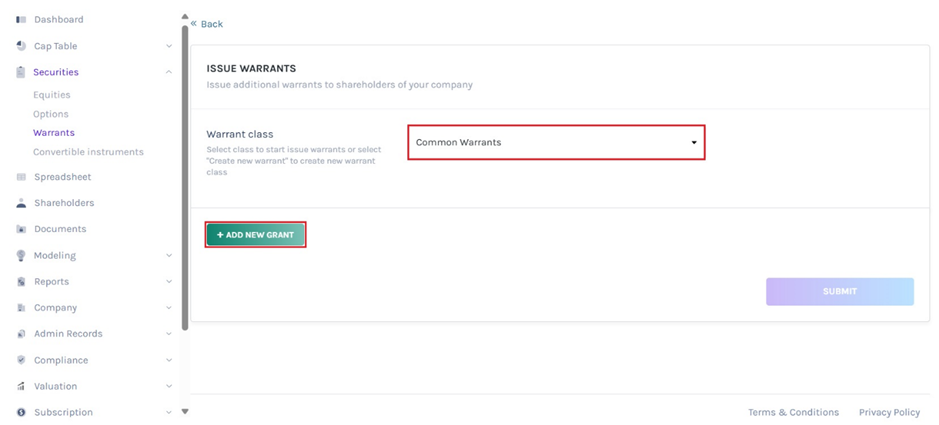Select Convertible instruments submenu item
The width and height of the screenshot is (939, 425).
coord(88,152)
